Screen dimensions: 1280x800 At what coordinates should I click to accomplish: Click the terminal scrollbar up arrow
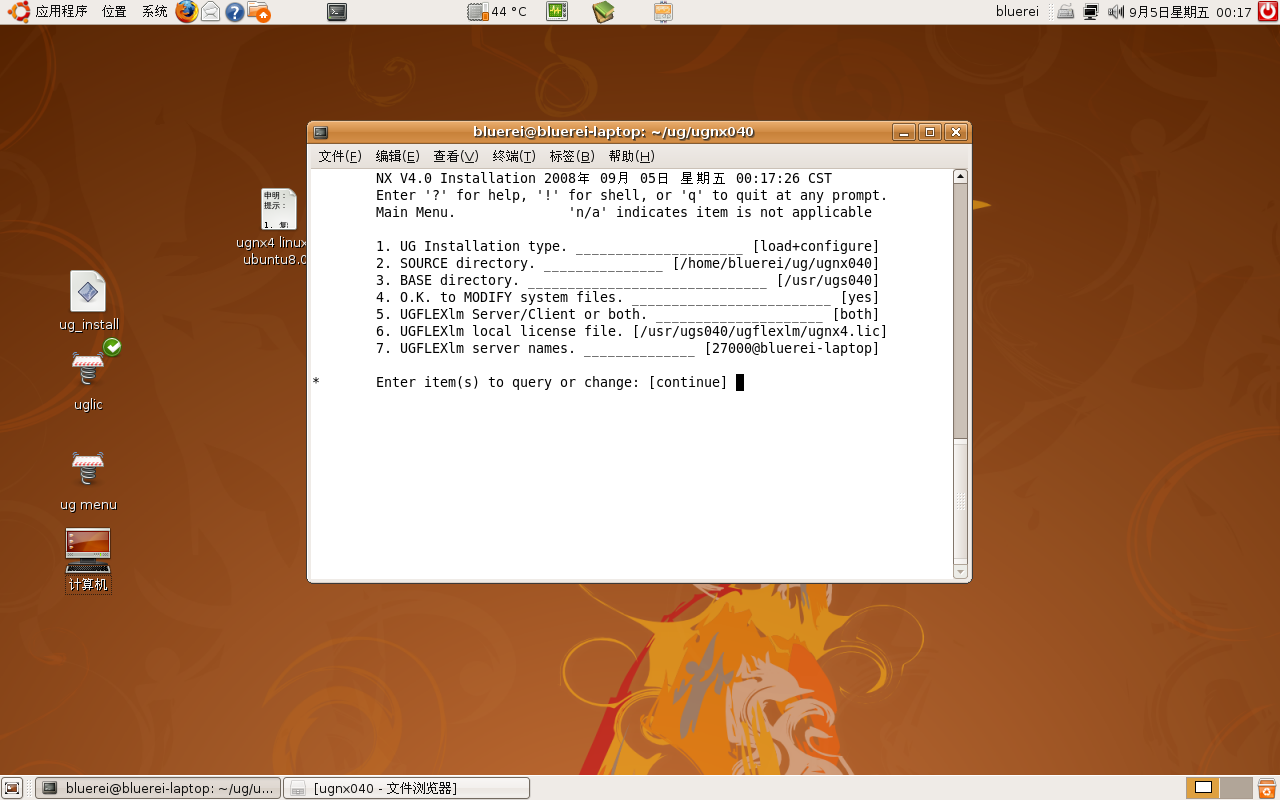pos(960,177)
